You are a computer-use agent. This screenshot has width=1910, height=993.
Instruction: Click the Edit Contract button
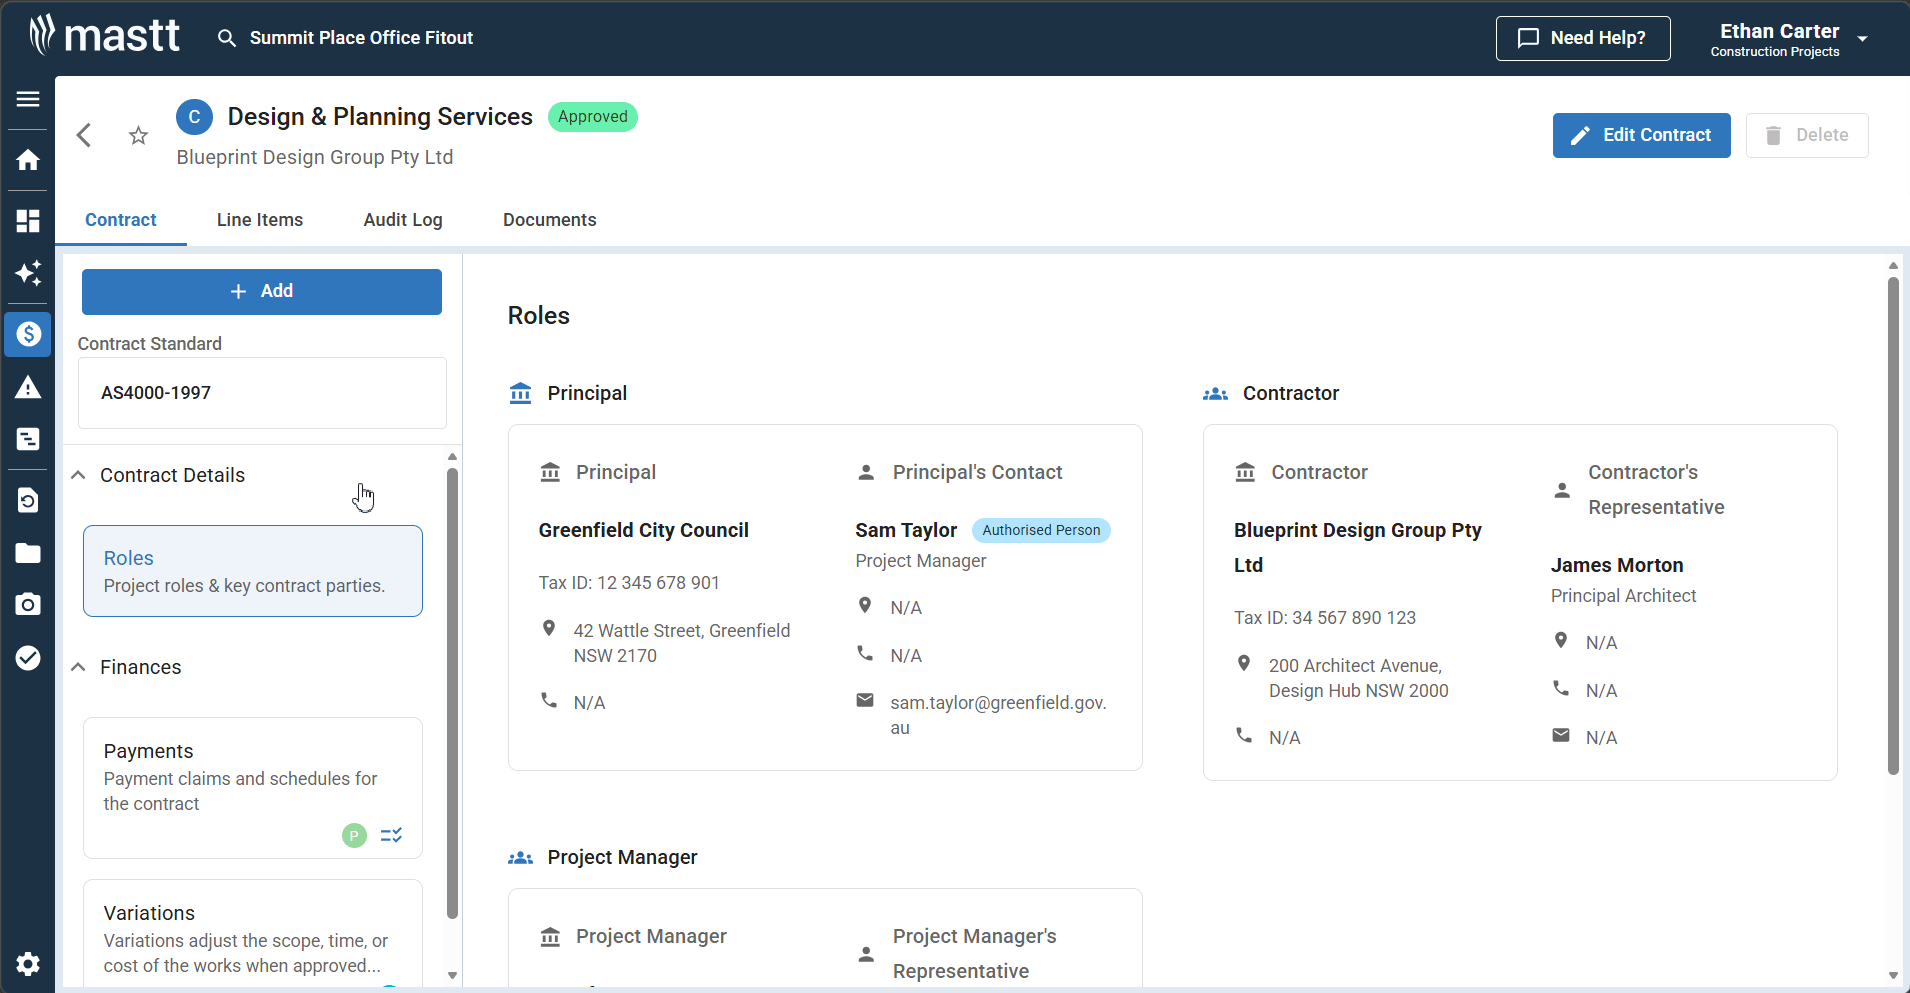point(1641,135)
